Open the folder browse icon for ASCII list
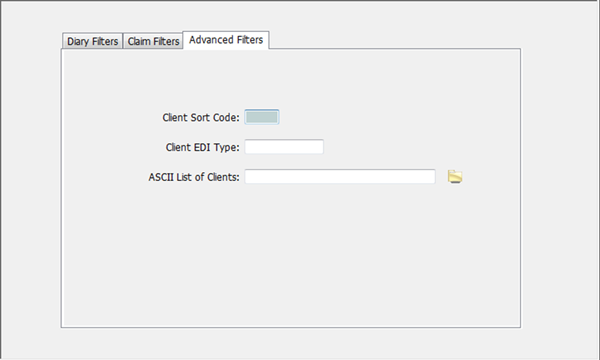Viewport: 600px width, 360px height. 455,177
